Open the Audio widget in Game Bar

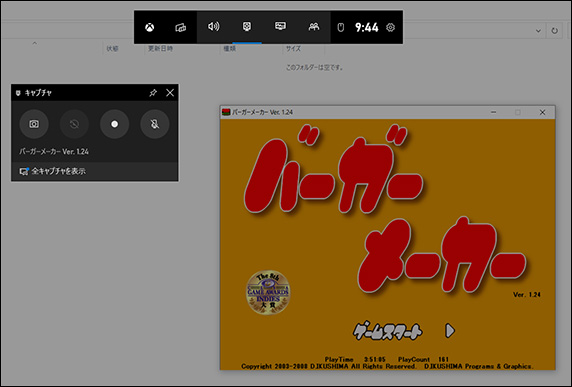click(x=213, y=27)
